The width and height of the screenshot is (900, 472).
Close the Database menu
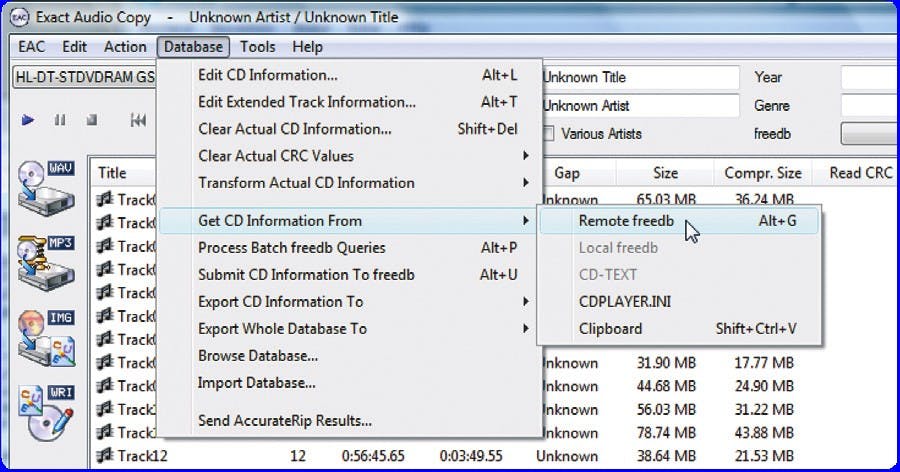(x=193, y=47)
